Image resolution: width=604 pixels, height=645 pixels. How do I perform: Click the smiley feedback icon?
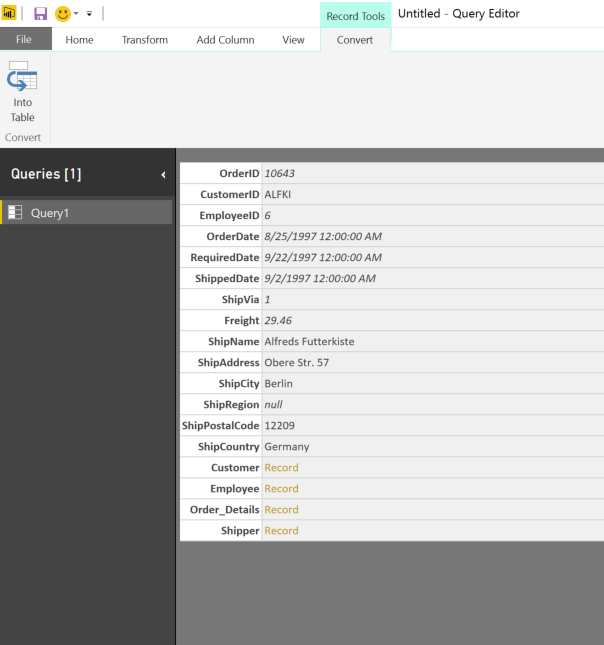pyautogui.click(x=63, y=14)
